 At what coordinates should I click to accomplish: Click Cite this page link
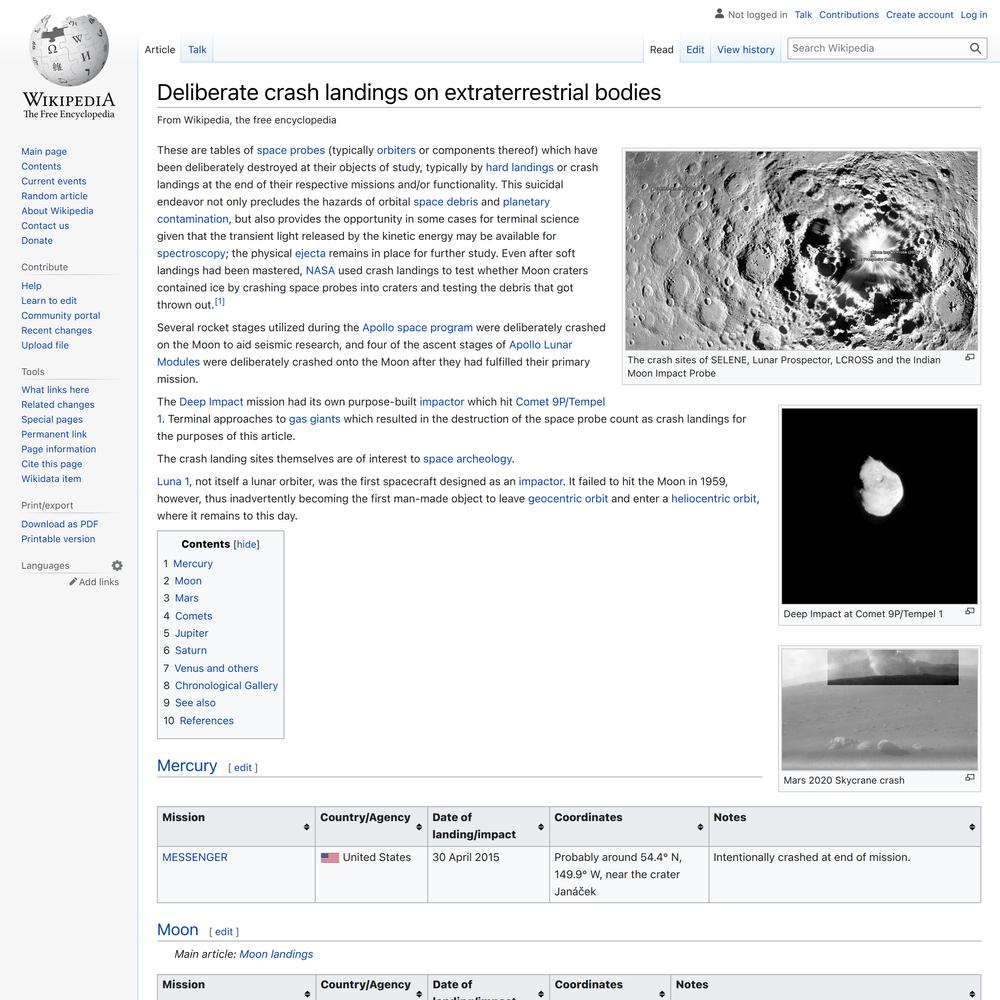point(52,464)
